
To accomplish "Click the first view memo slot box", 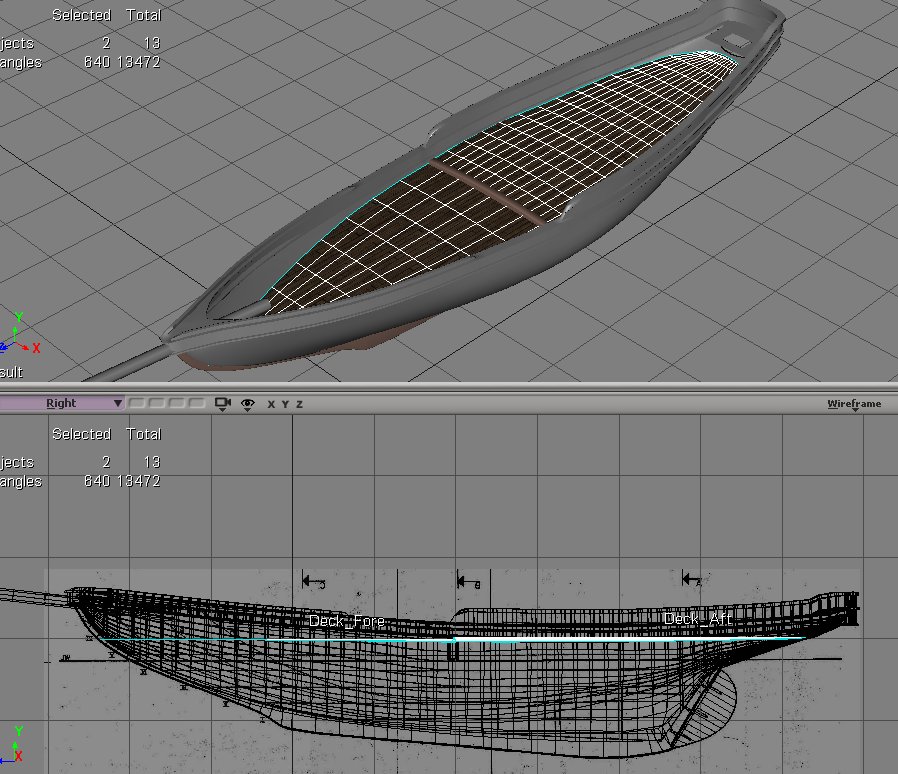I will click(x=135, y=404).
